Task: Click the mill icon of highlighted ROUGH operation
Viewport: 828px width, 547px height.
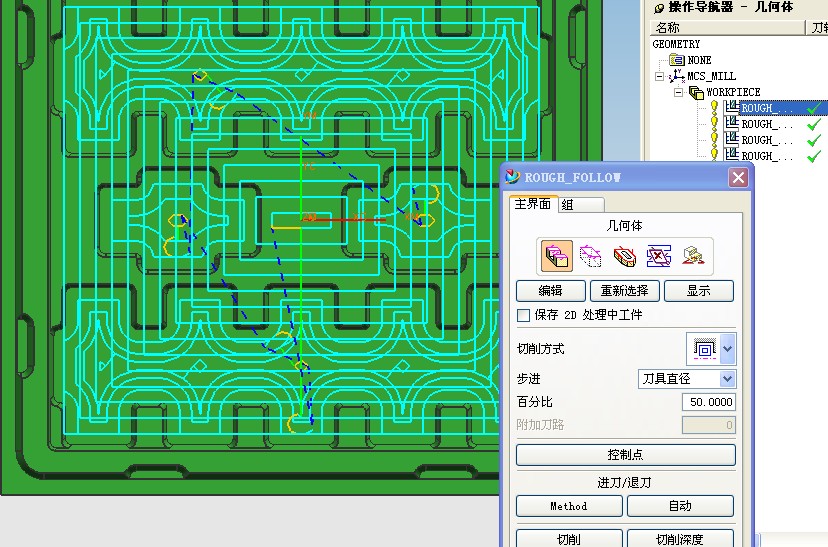Action: (731, 107)
